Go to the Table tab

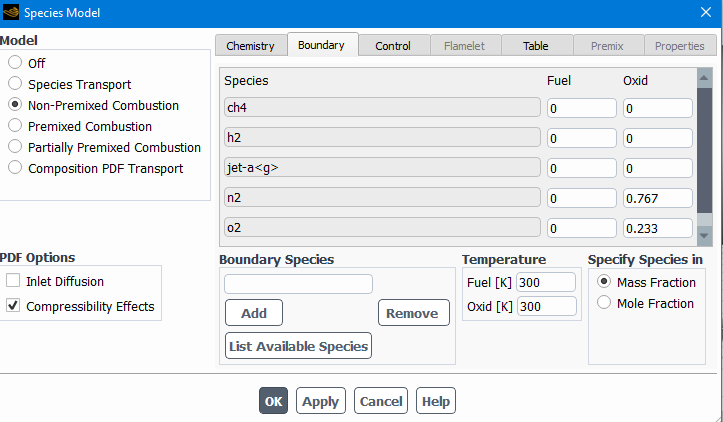(x=535, y=46)
